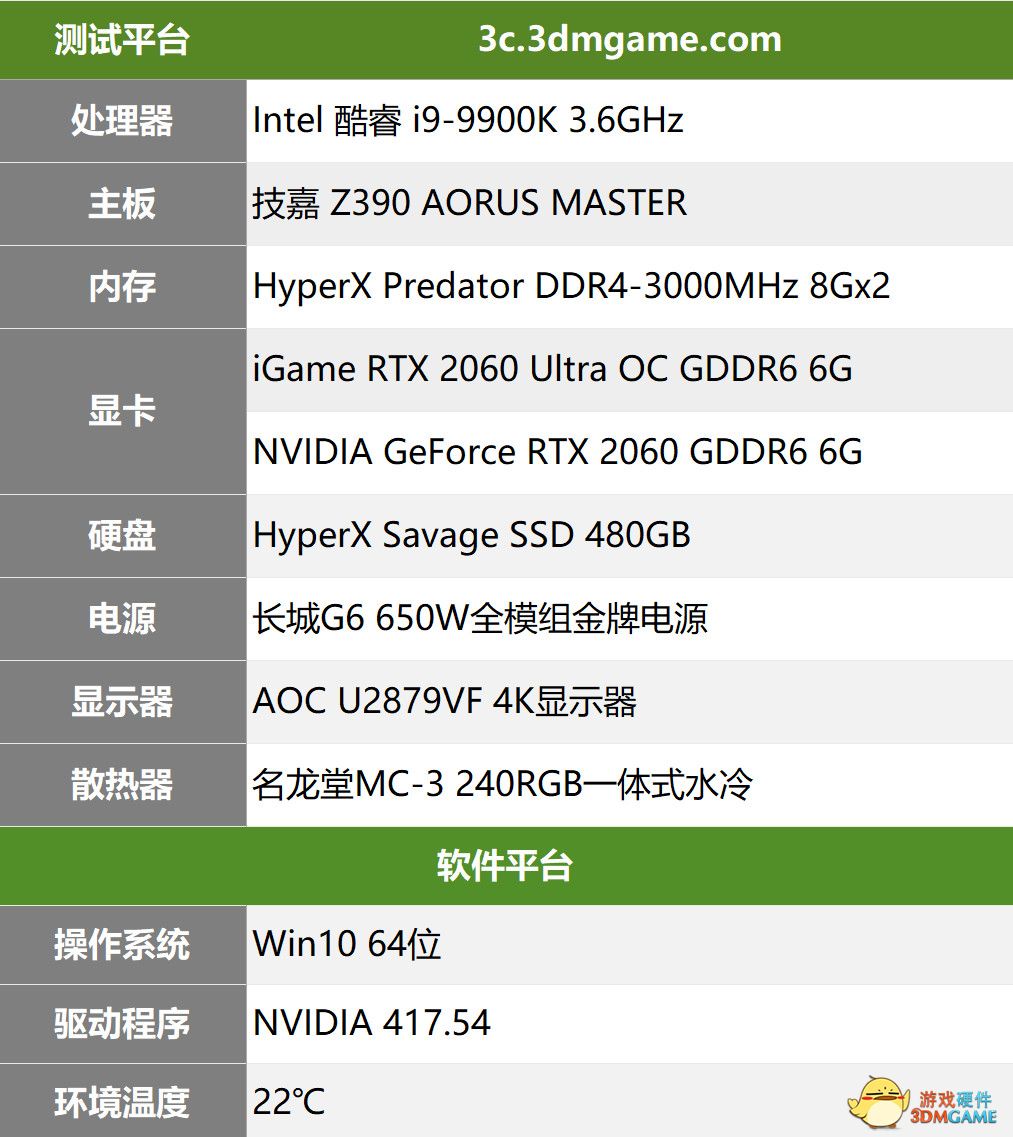The height and width of the screenshot is (1137, 1013).
Task: Select the 测试平台 header cell
Action: pyautogui.click(x=123, y=40)
